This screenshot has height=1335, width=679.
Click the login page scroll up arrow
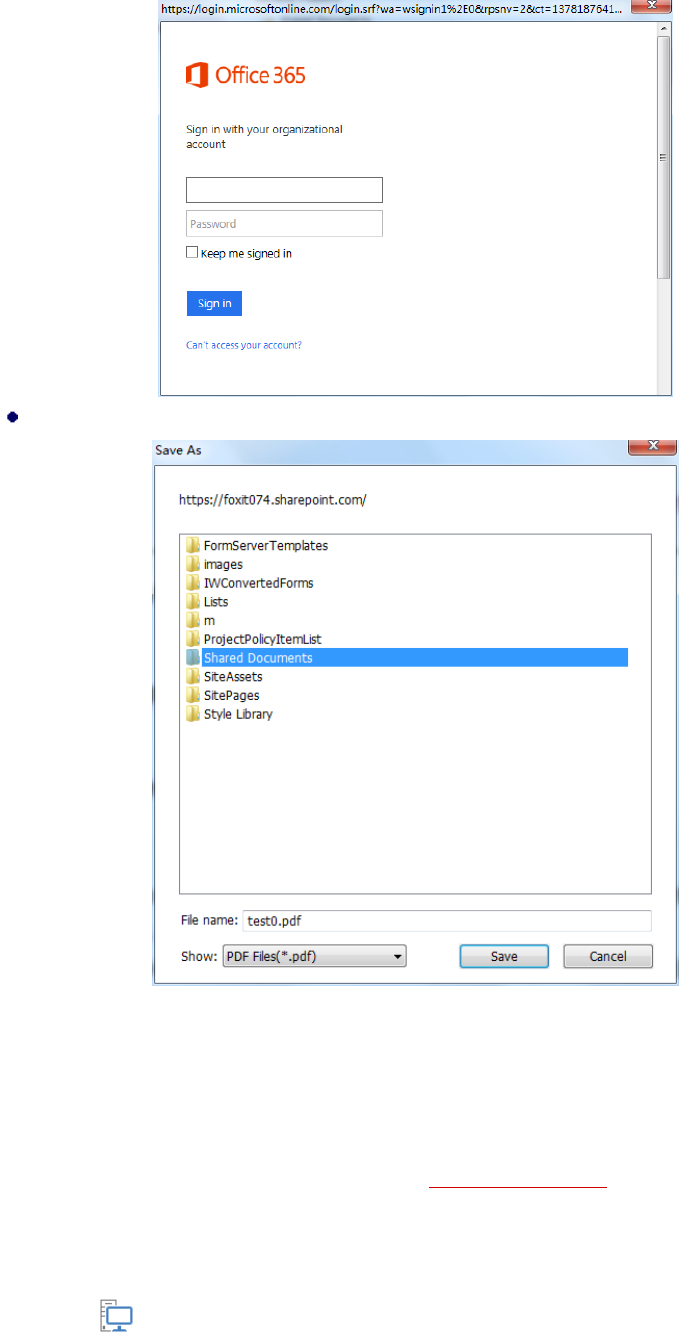tap(664, 29)
